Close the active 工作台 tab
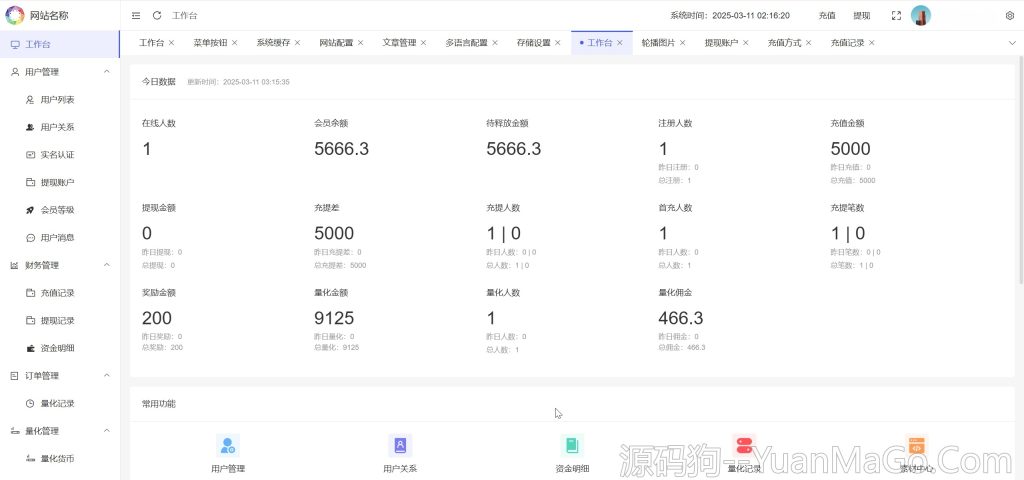The width and height of the screenshot is (1024, 480). coord(620,43)
